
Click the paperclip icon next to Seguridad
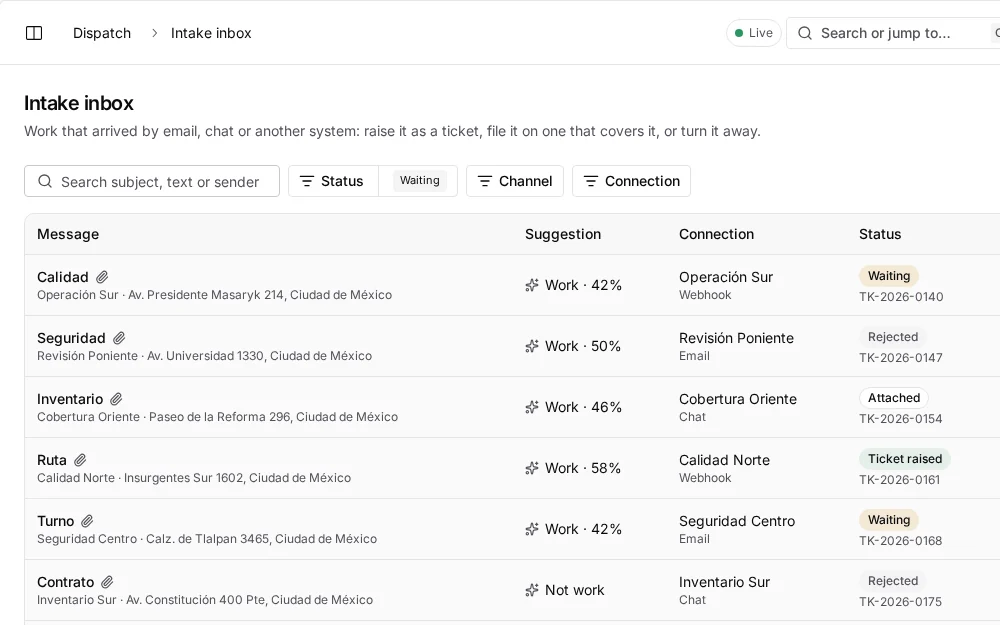pos(119,338)
